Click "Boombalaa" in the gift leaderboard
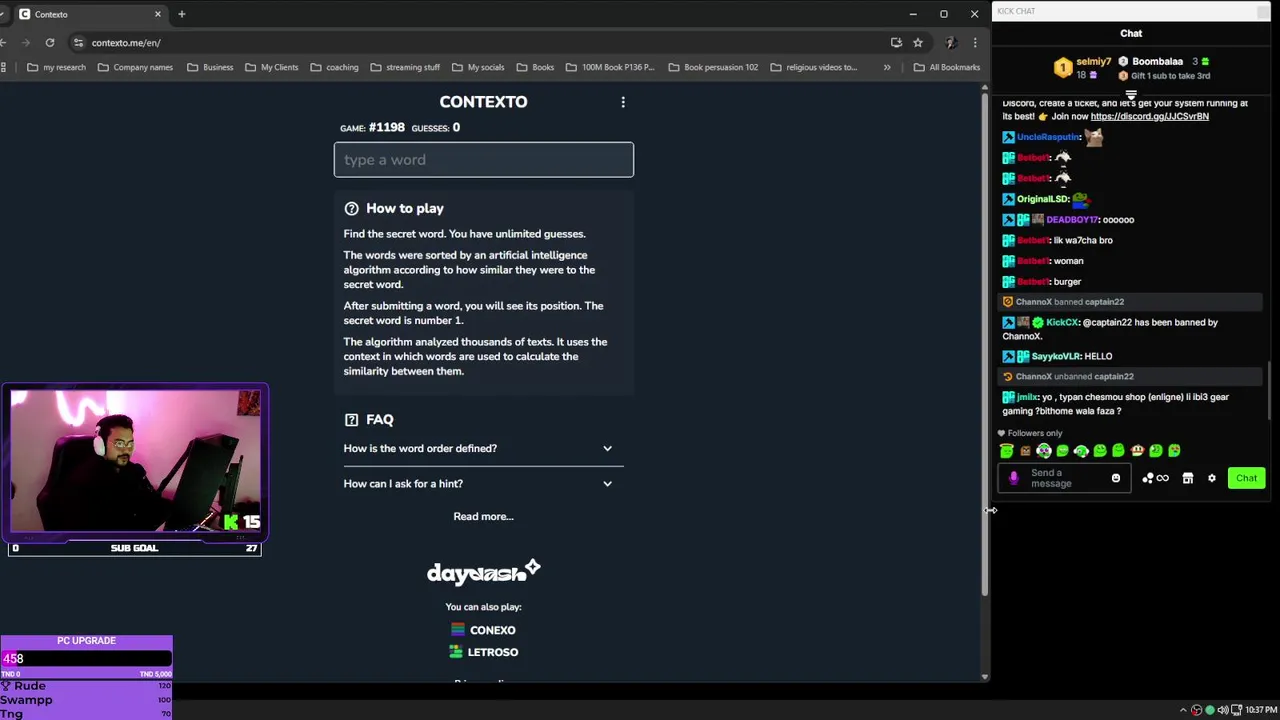The width and height of the screenshot is (1280, 720). click(1157, 61)
